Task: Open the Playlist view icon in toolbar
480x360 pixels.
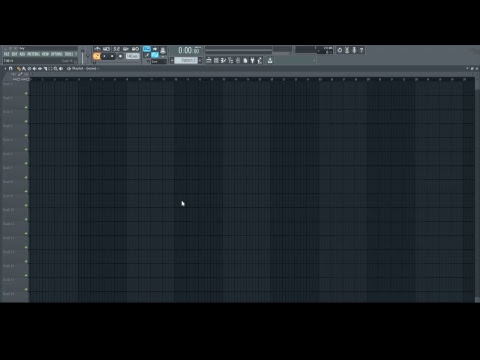Action: point(209,60)
